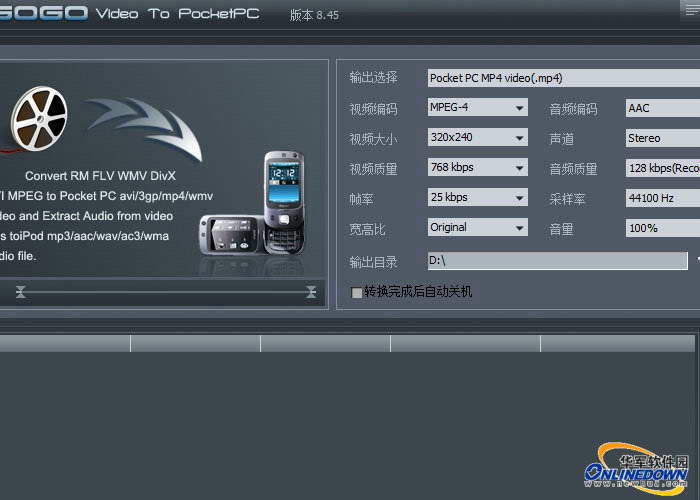
Task: Click the fifth file list column header
Action: click(x=618, y=344)
